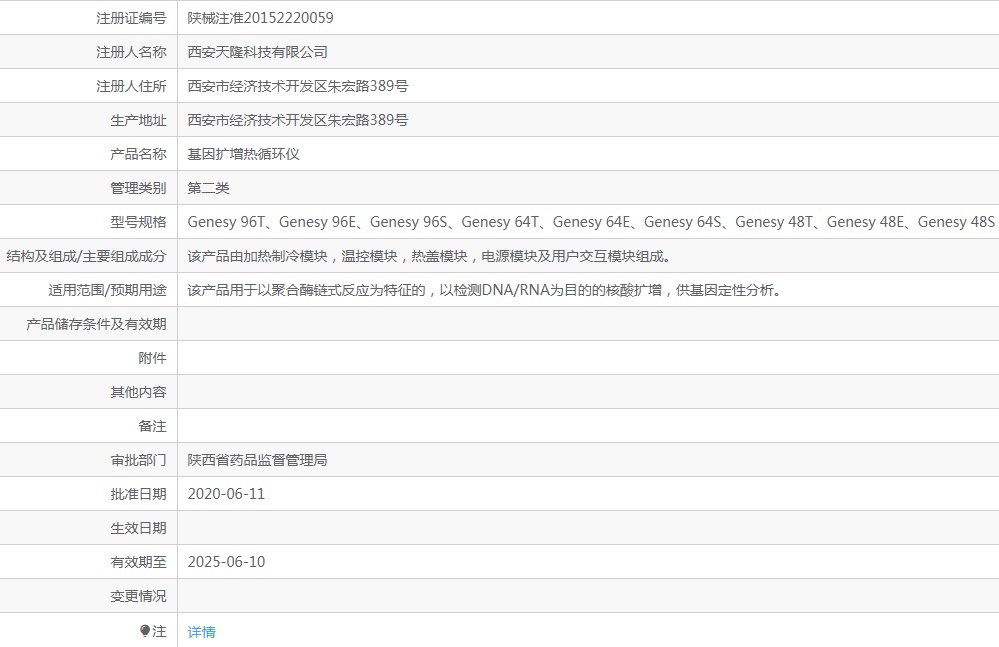Click the 第二类 management category value
This screenshot has height=647, width=999.
(208, 188)
